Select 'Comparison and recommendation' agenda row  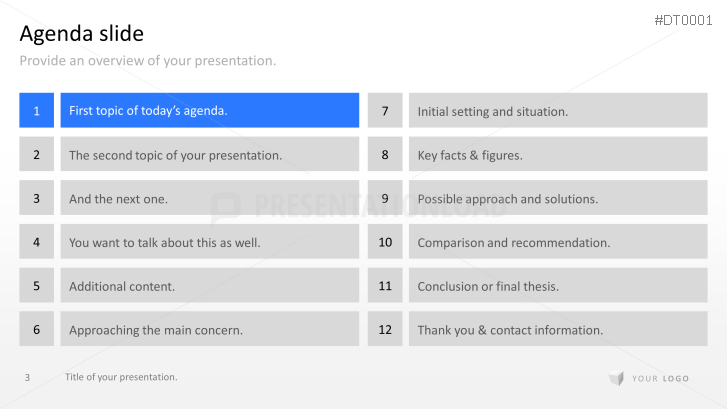[558, 241]
